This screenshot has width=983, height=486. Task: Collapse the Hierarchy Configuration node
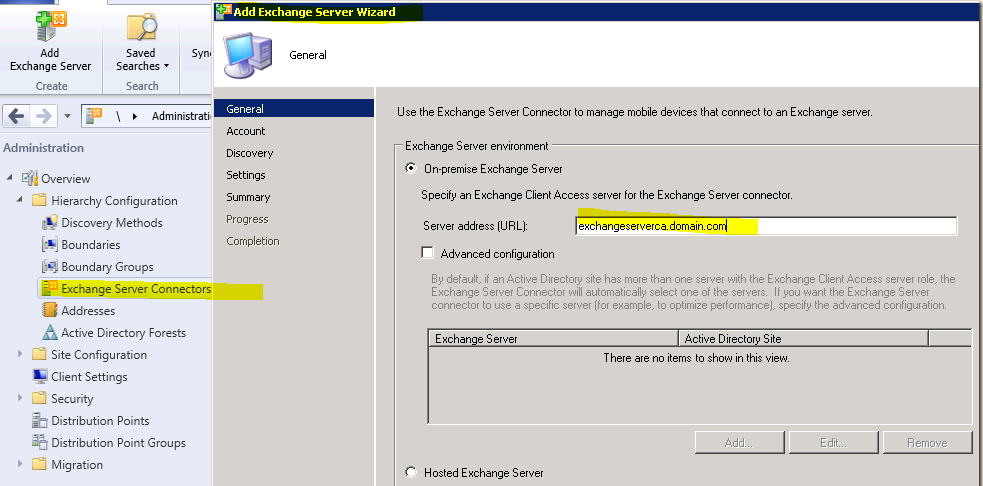coord(19,200)
